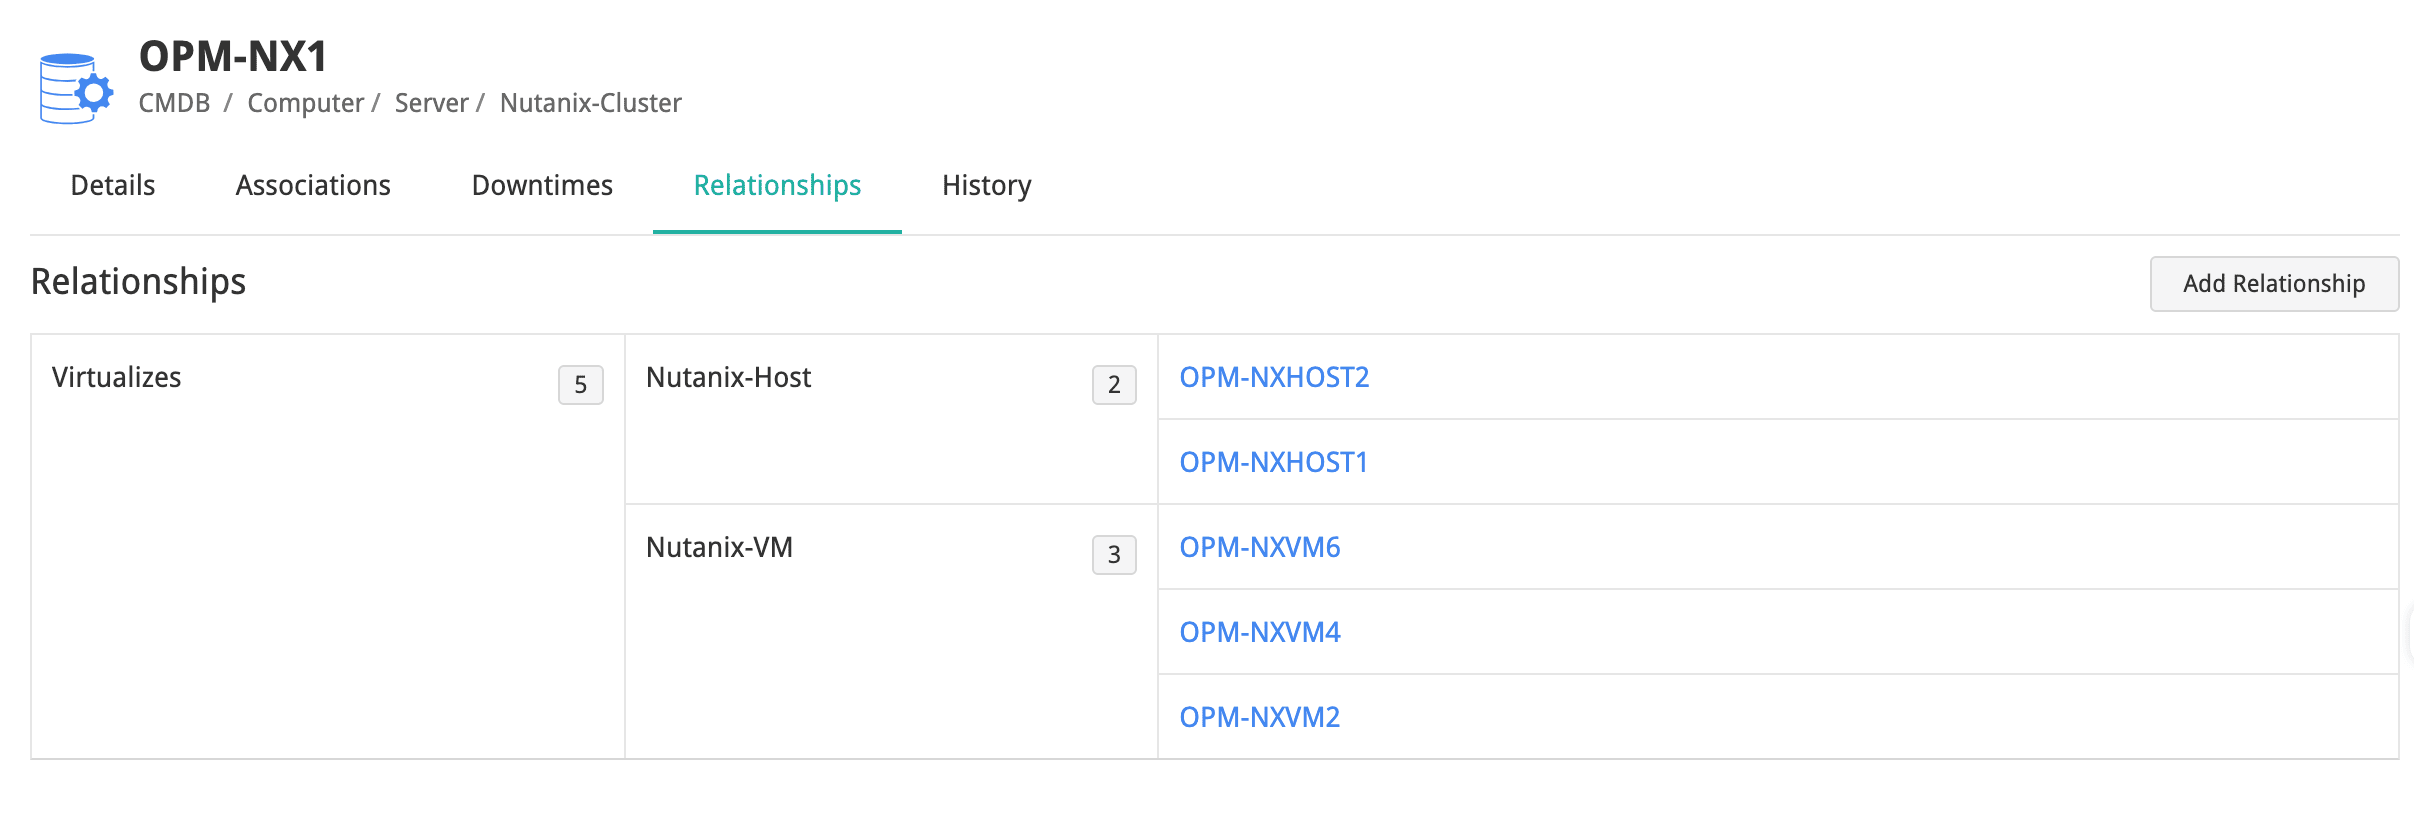
Task: Open the OPM-NXHOST2 link
Action: pyautogui.click(x=1273, y=378)
